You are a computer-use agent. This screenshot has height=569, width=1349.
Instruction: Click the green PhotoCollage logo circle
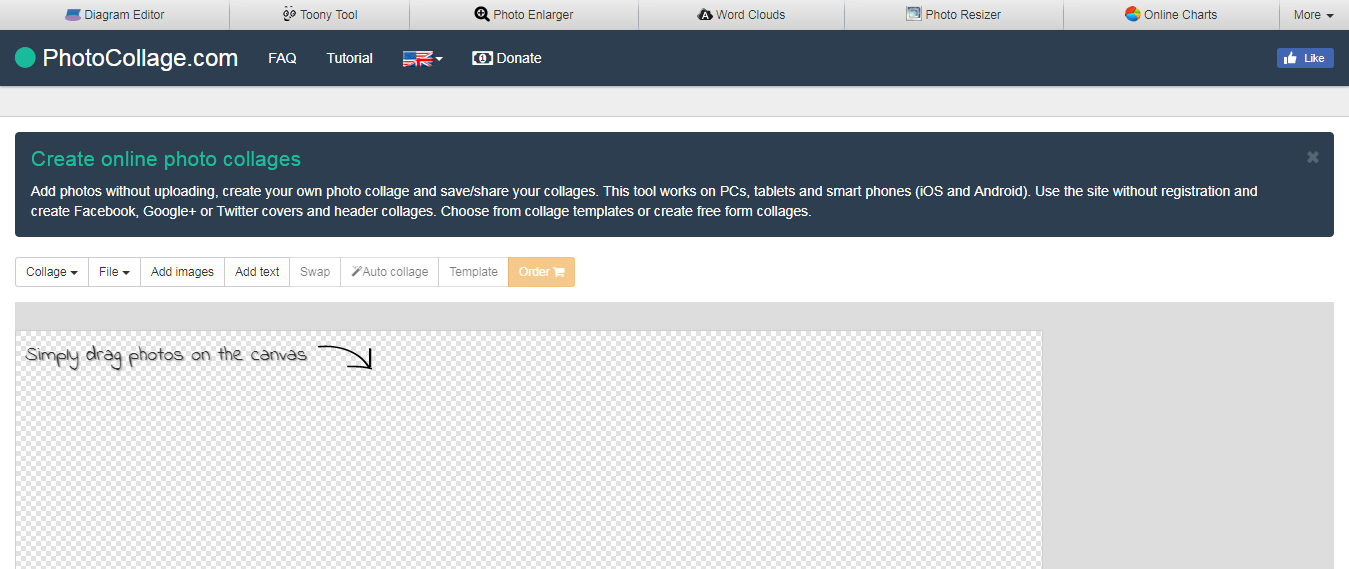click(25, 58)
